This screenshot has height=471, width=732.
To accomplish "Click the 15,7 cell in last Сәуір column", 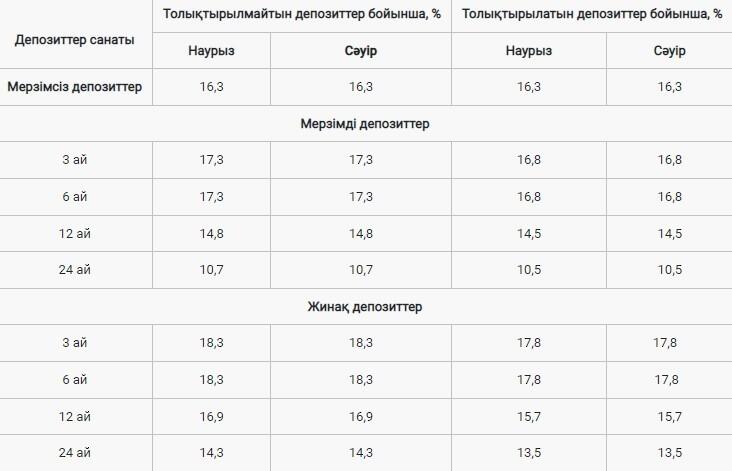I will (669, 416).
